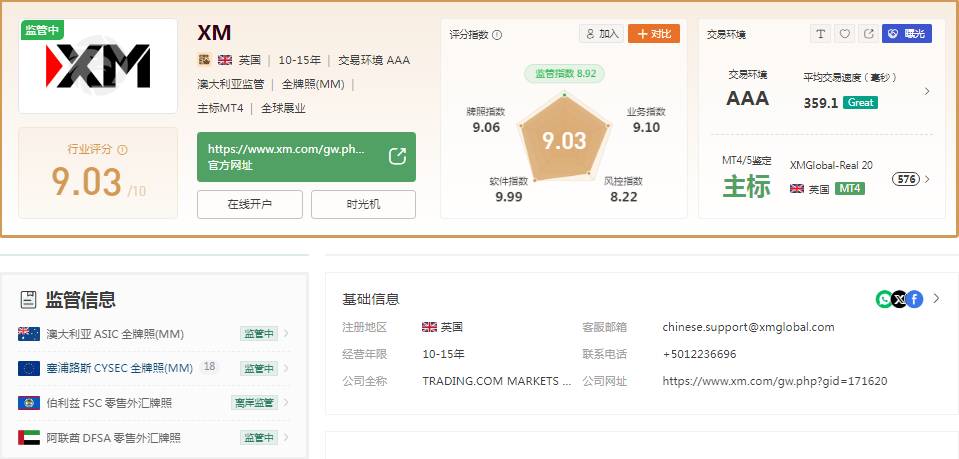Click the TRADING.COM MARKETS company name

coord(497,381)
